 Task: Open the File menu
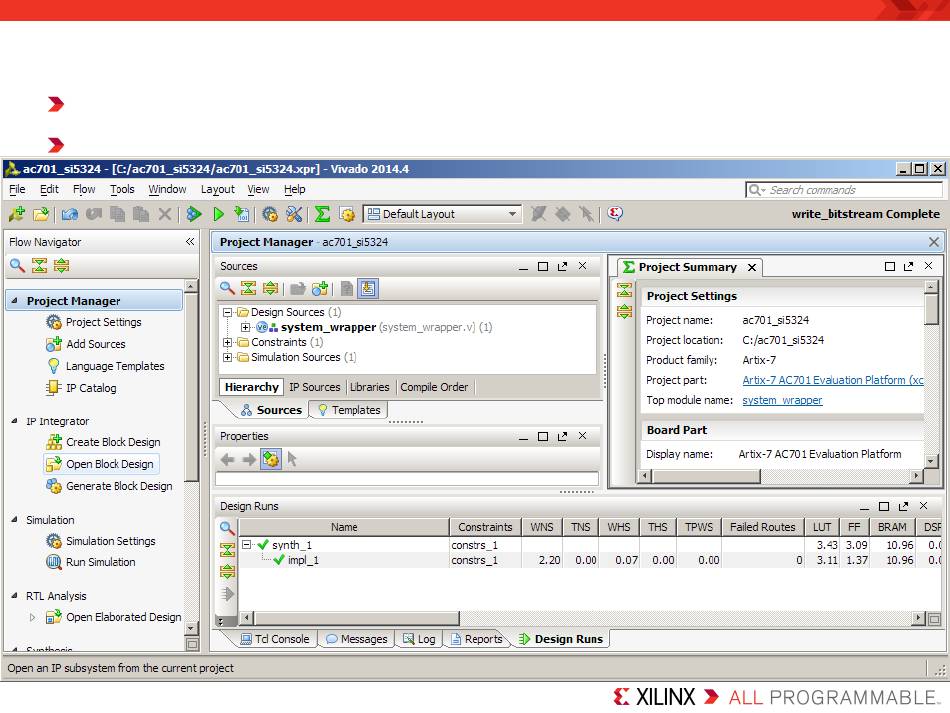[x=17, y=190]
